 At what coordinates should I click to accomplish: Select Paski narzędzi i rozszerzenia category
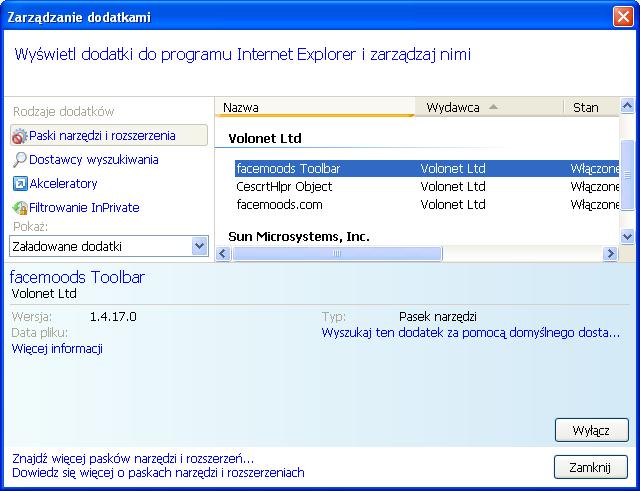109,136
